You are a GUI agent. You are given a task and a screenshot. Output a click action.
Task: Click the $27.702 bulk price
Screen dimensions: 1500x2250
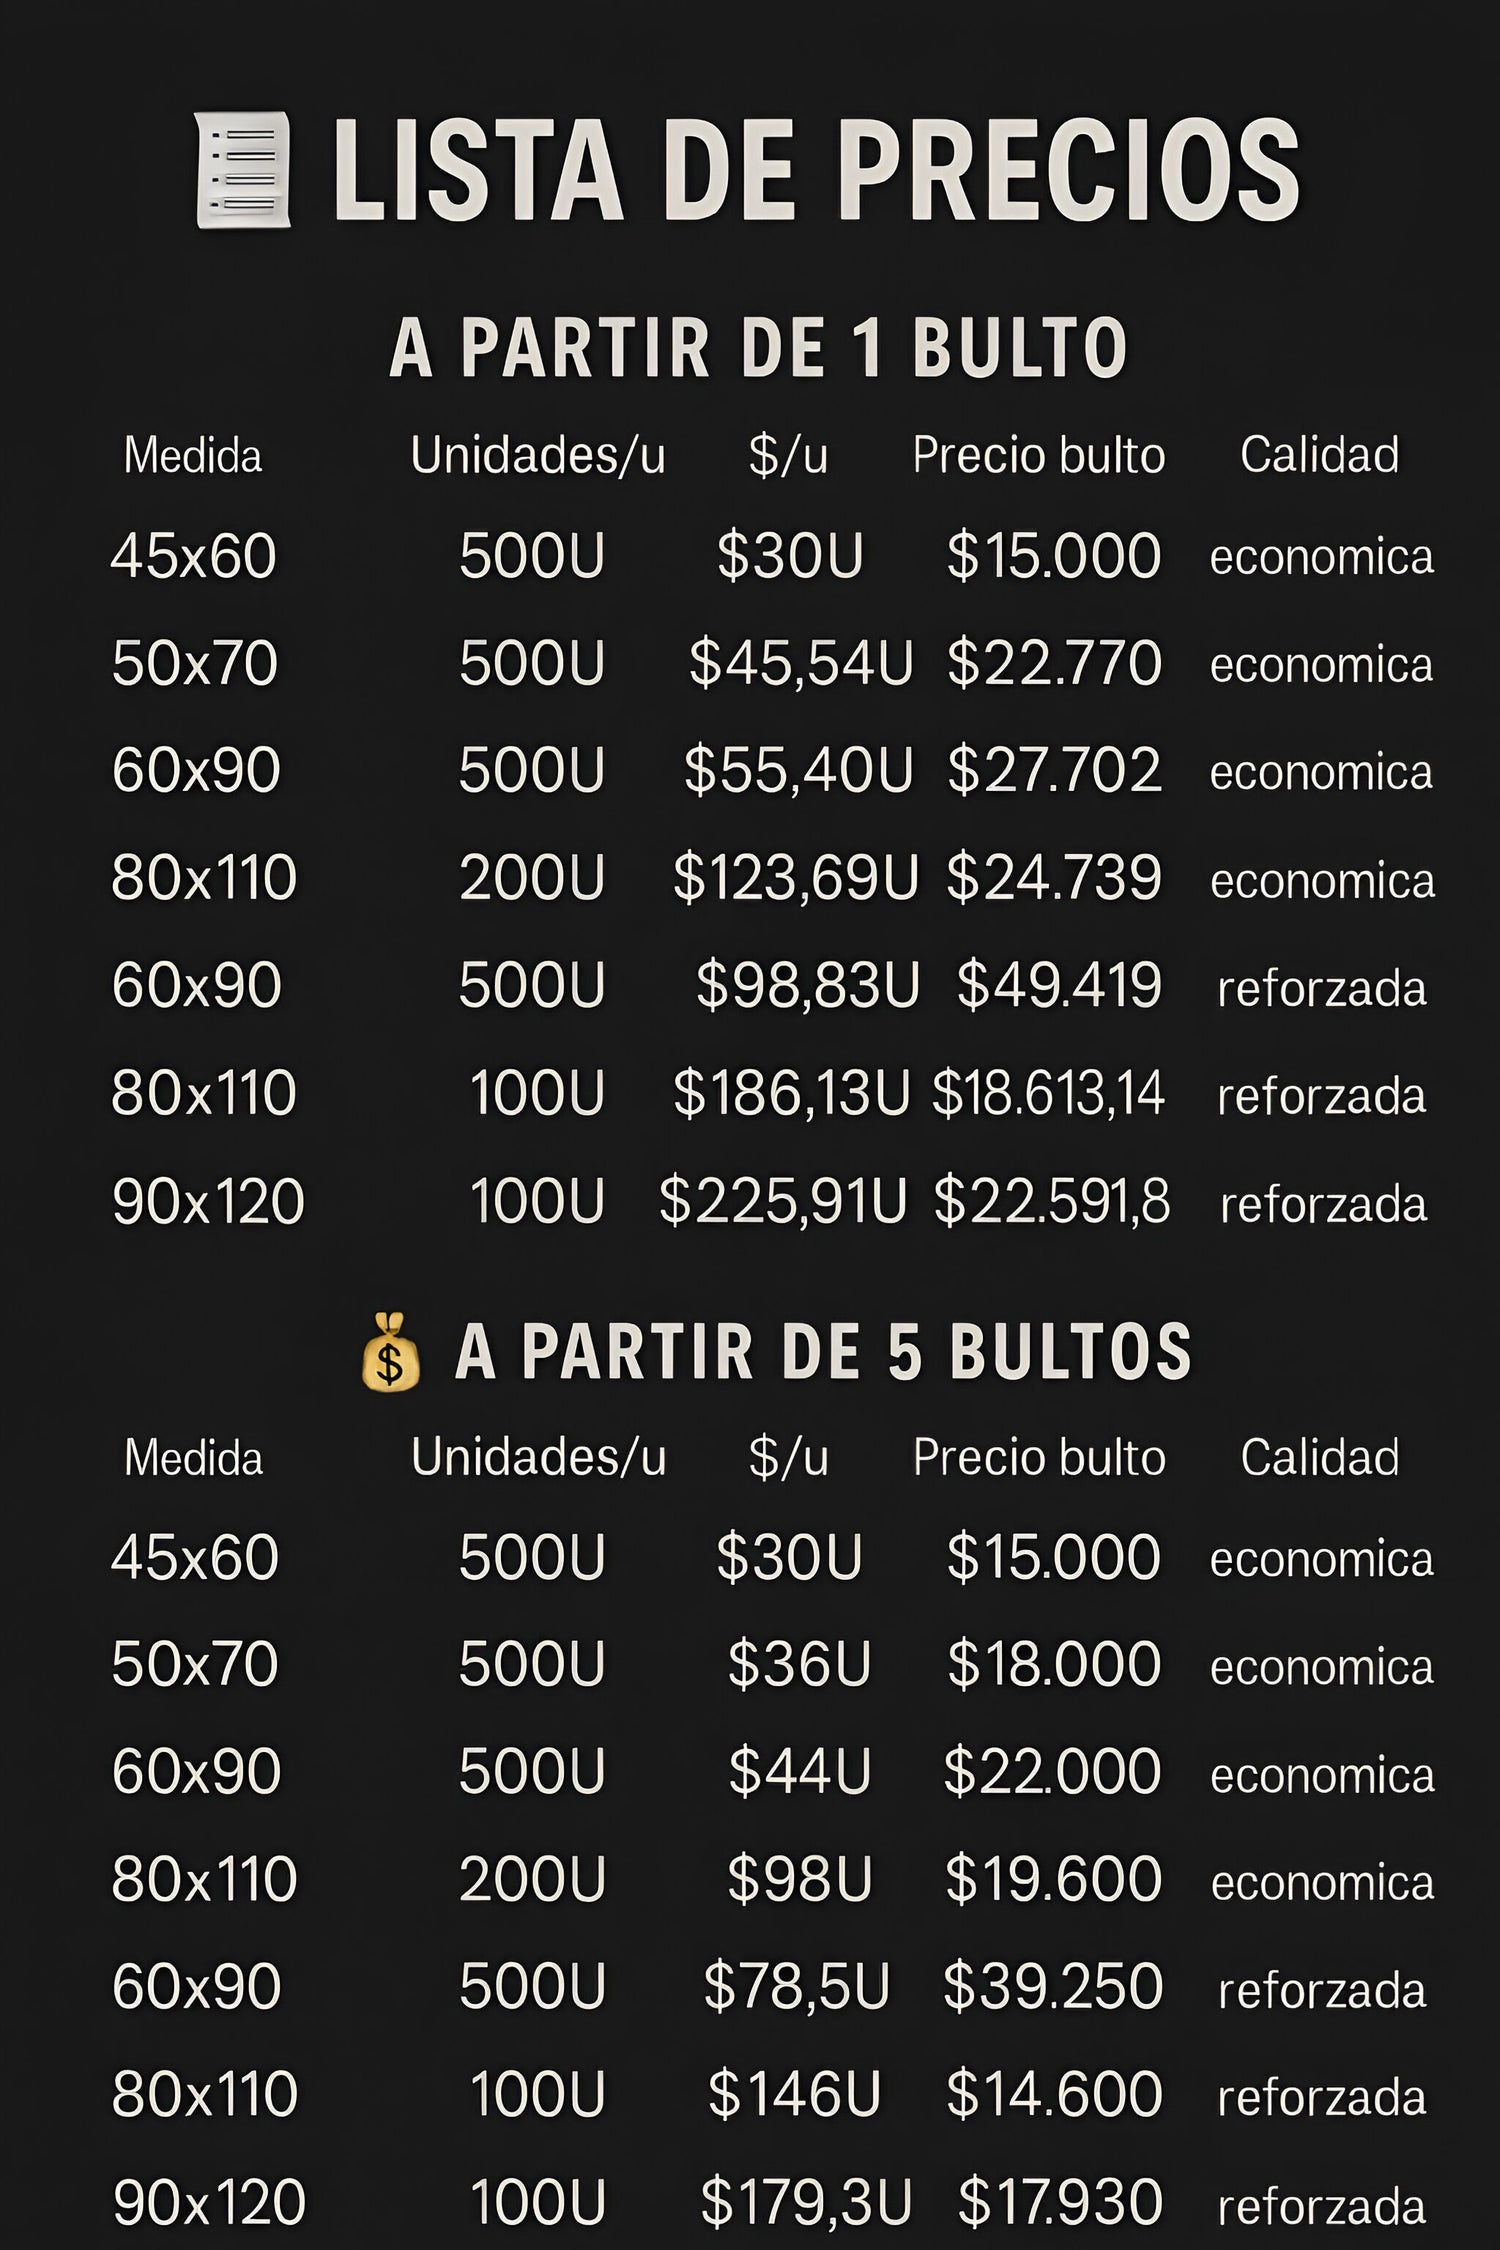pyautogui.click(x=1054, y=770)
